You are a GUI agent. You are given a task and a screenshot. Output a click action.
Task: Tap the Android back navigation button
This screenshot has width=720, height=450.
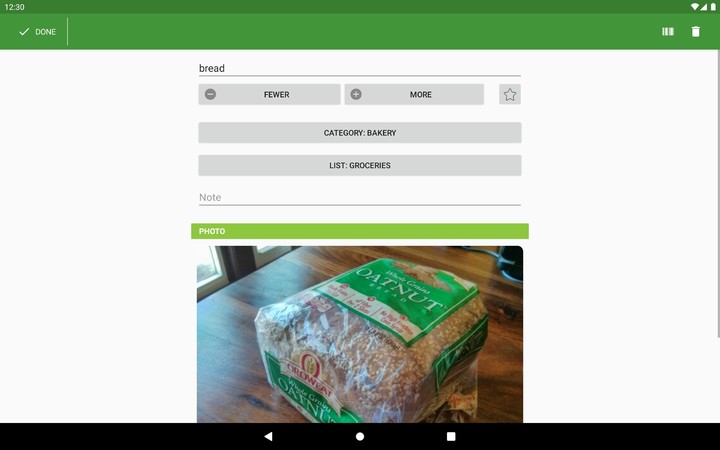coord(268,436)
